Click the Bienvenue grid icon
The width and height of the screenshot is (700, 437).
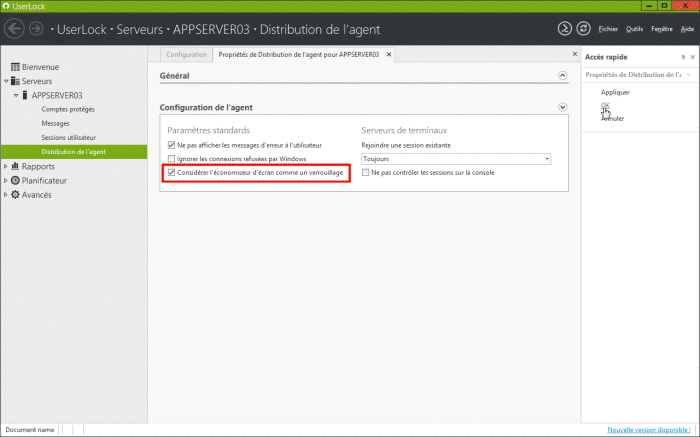(15, 67)
